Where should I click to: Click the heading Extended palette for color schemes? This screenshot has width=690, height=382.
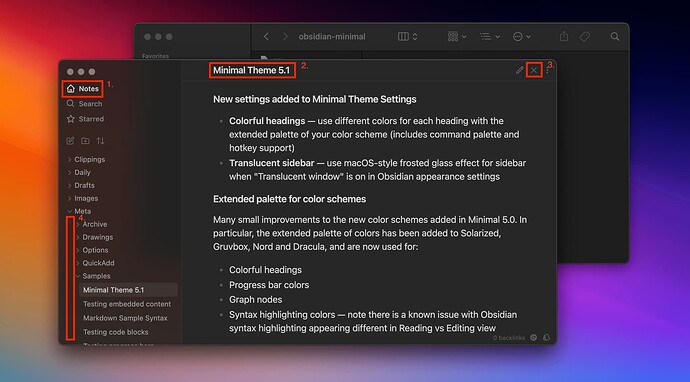pyautogui.click(x=290, y=199)
